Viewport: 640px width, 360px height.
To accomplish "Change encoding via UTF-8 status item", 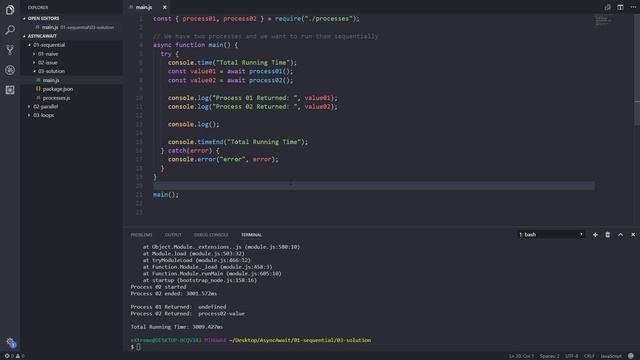I will click(x=571, y=356).
